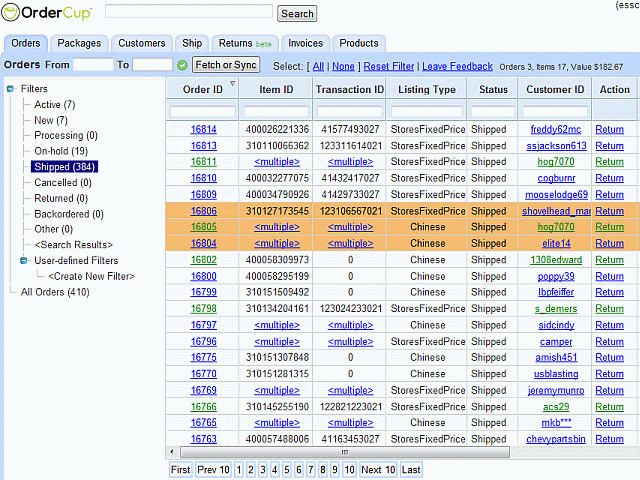
Task: Click the Search button
Action: pos(297,14)
